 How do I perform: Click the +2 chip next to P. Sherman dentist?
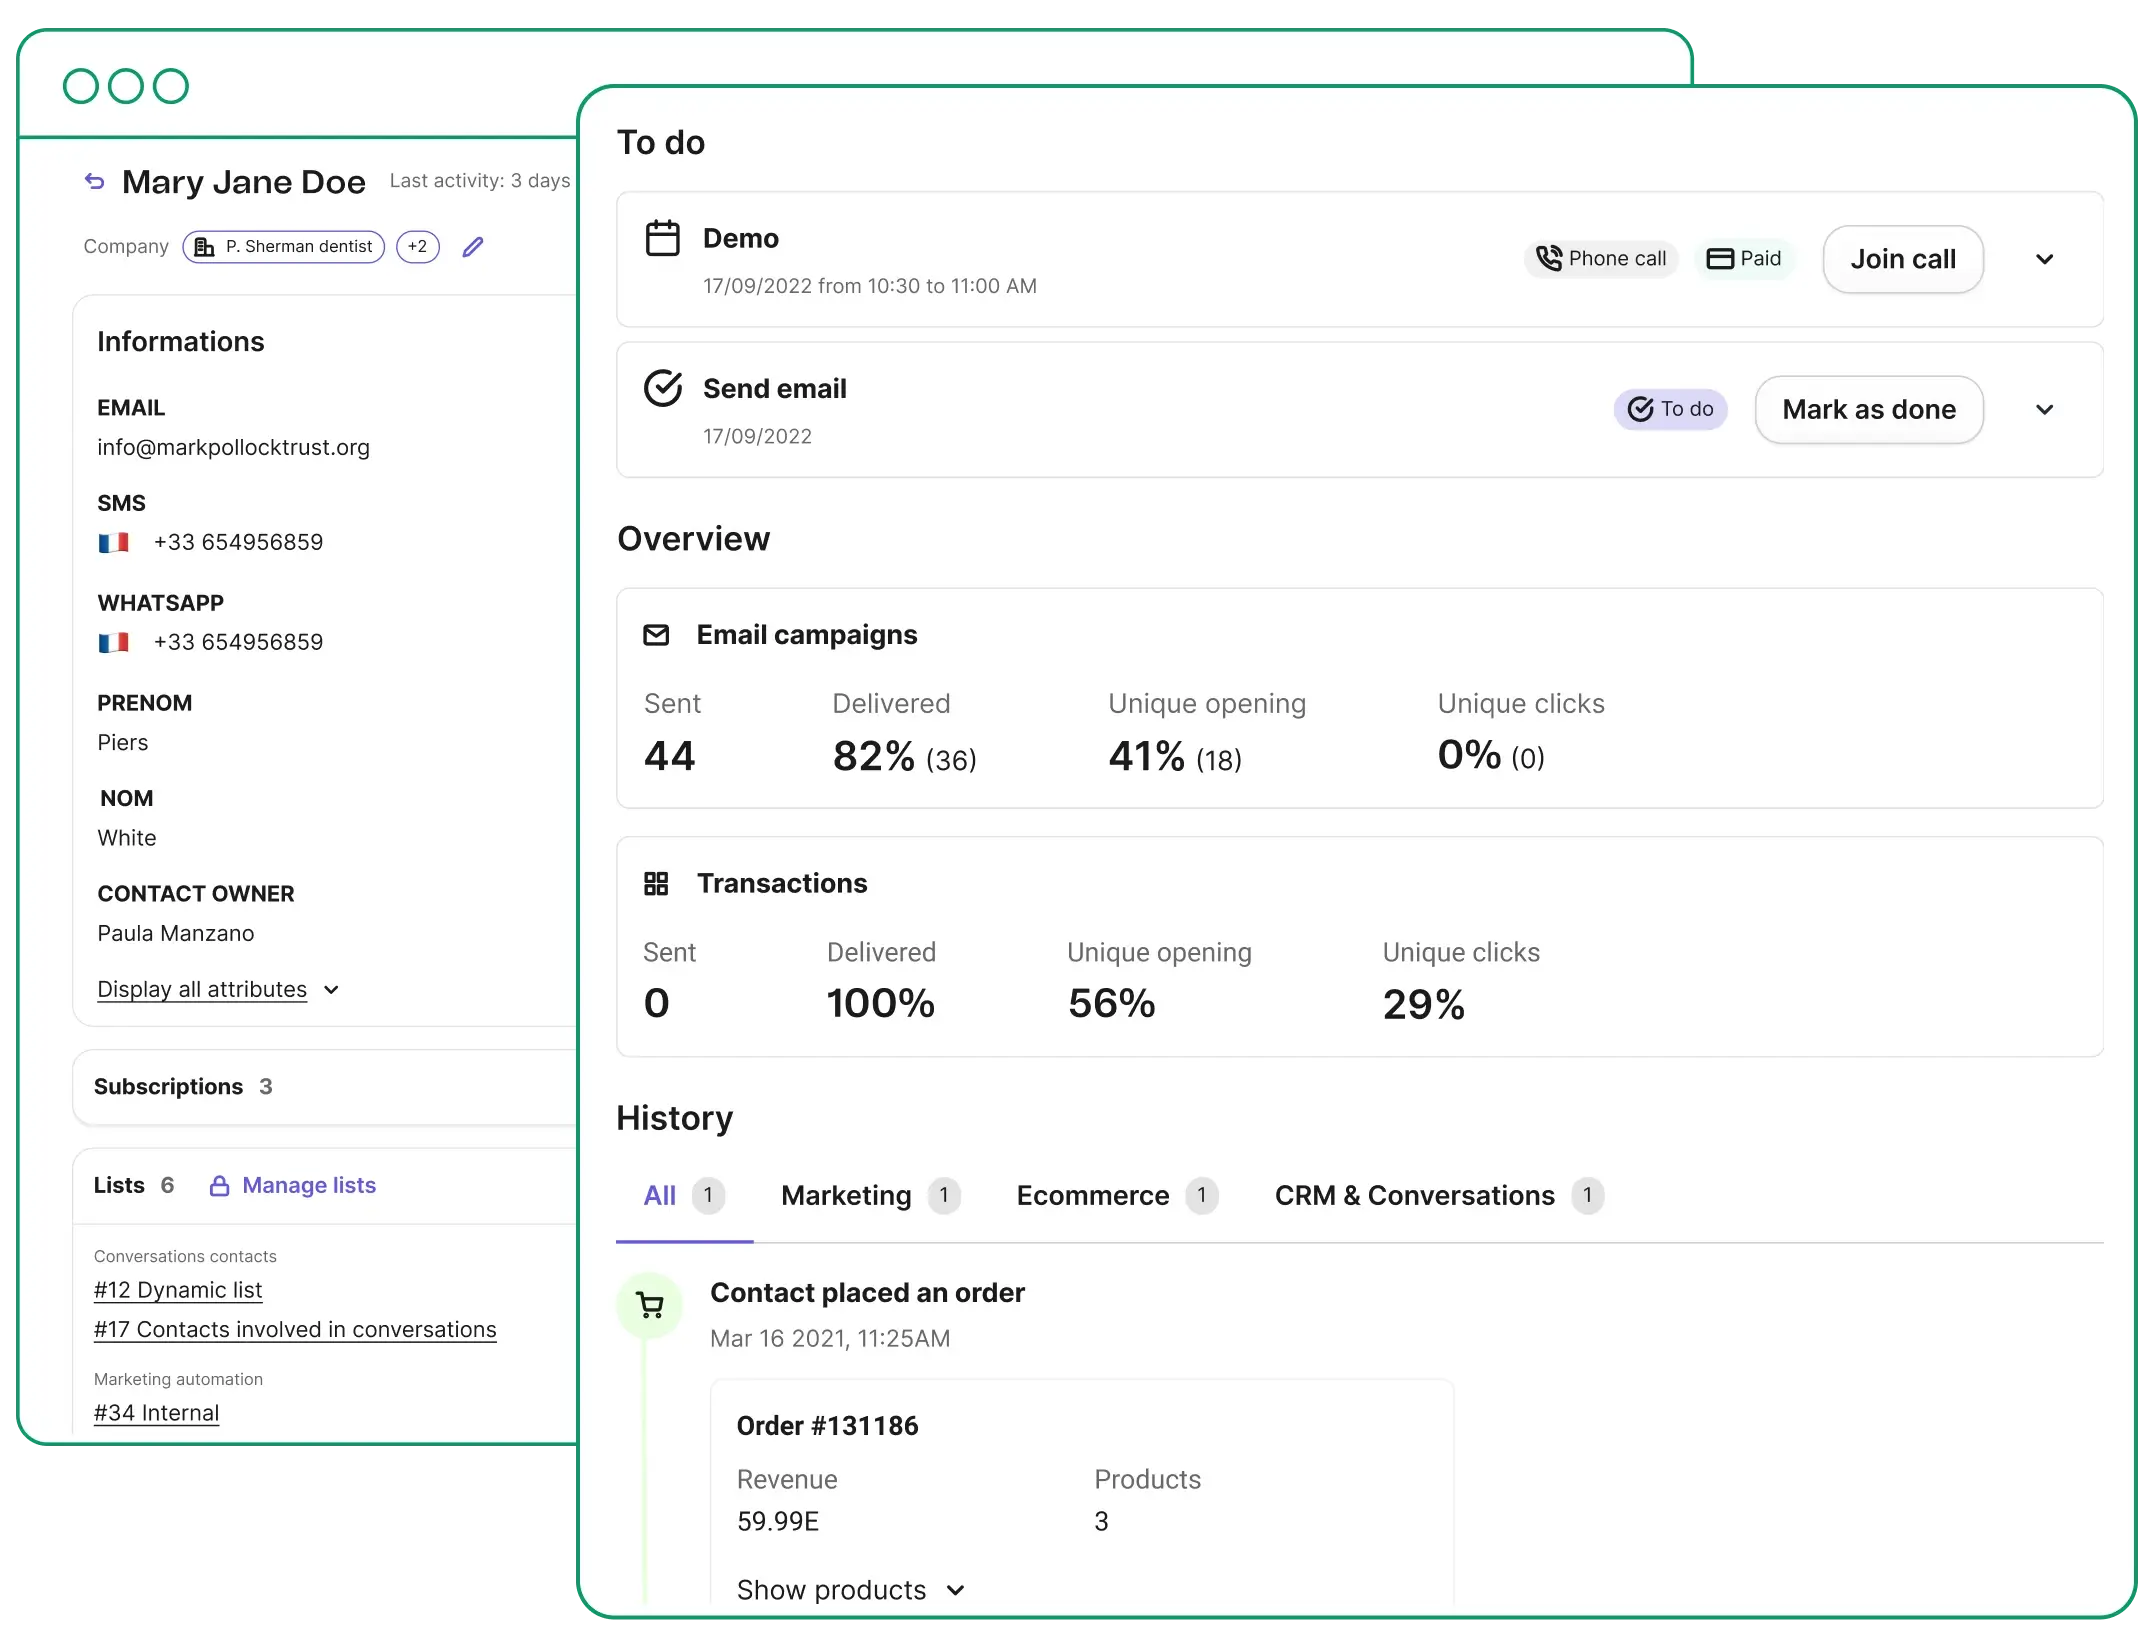(418, 246)
